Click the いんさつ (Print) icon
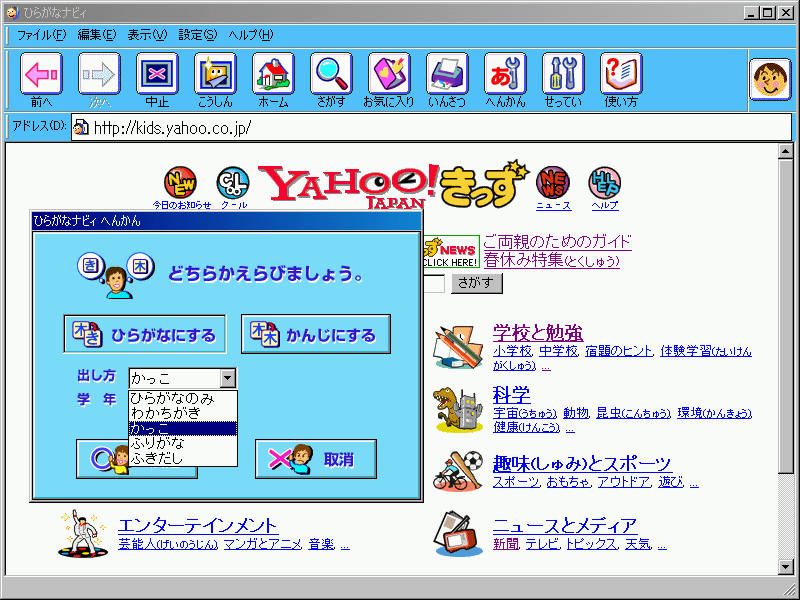 pyautogui.click(x=447, y=73)
